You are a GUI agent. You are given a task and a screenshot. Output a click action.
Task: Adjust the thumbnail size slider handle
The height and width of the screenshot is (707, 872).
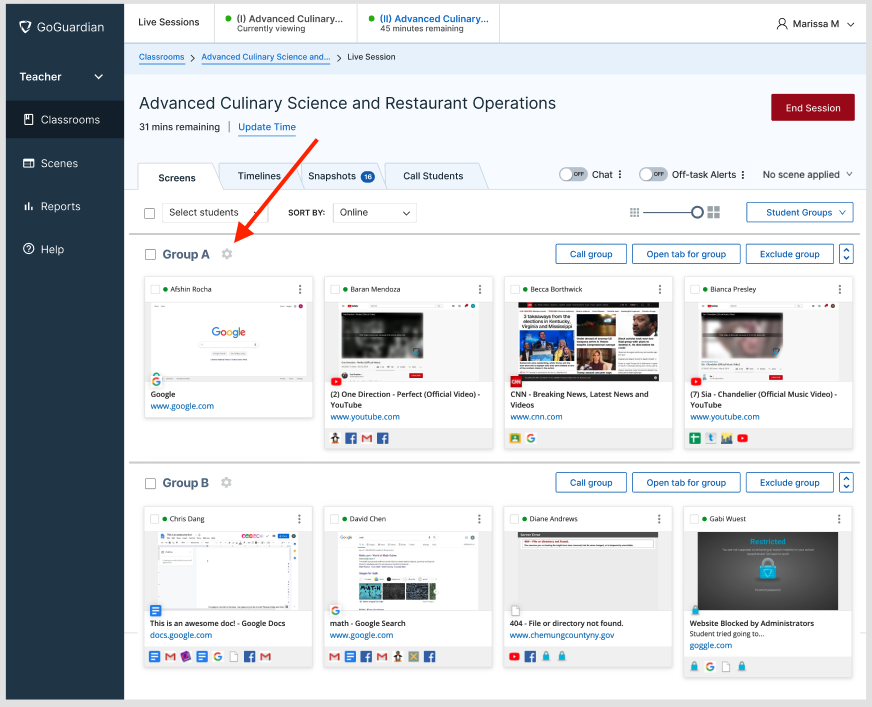697,212
